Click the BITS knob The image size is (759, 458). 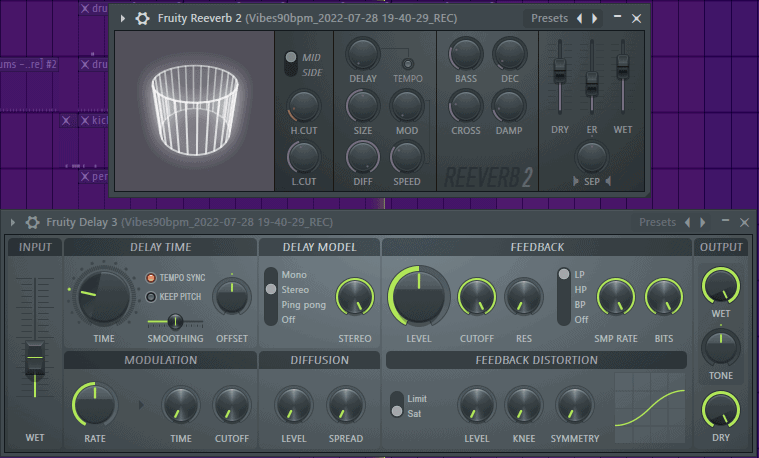click(x=664, y=296)
